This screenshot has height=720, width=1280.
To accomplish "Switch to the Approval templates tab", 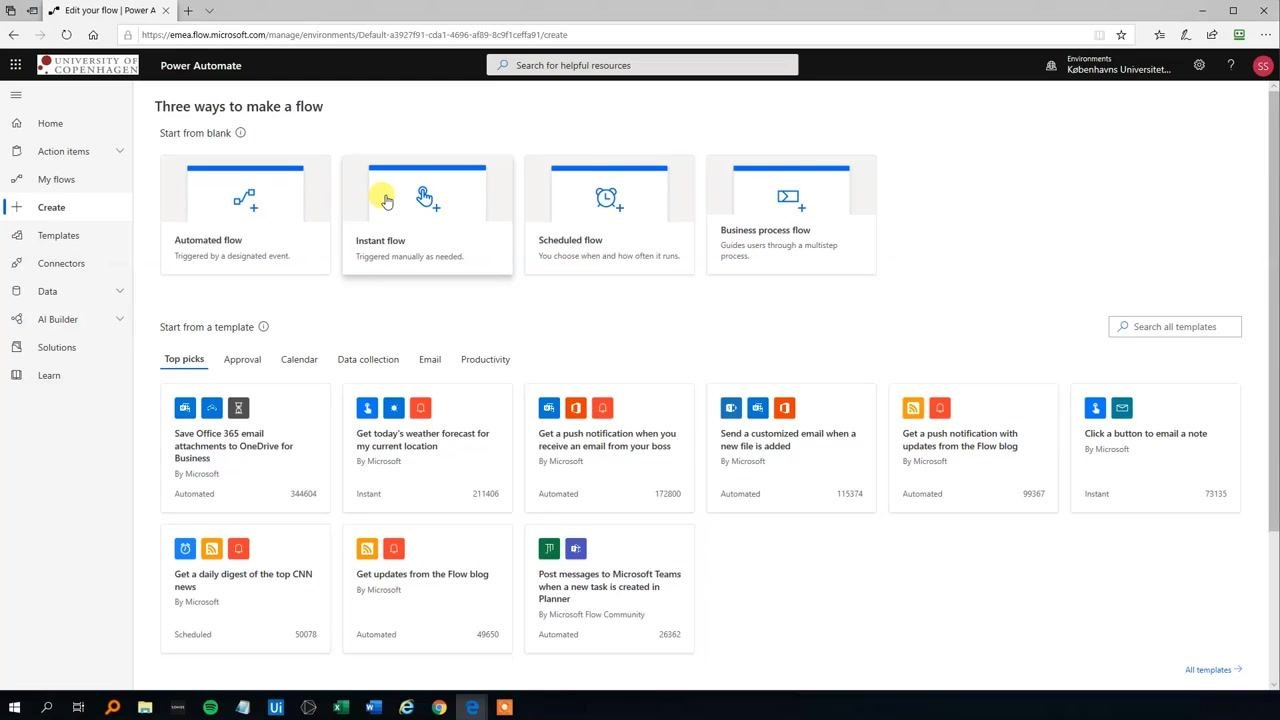I will coord(242,359).
